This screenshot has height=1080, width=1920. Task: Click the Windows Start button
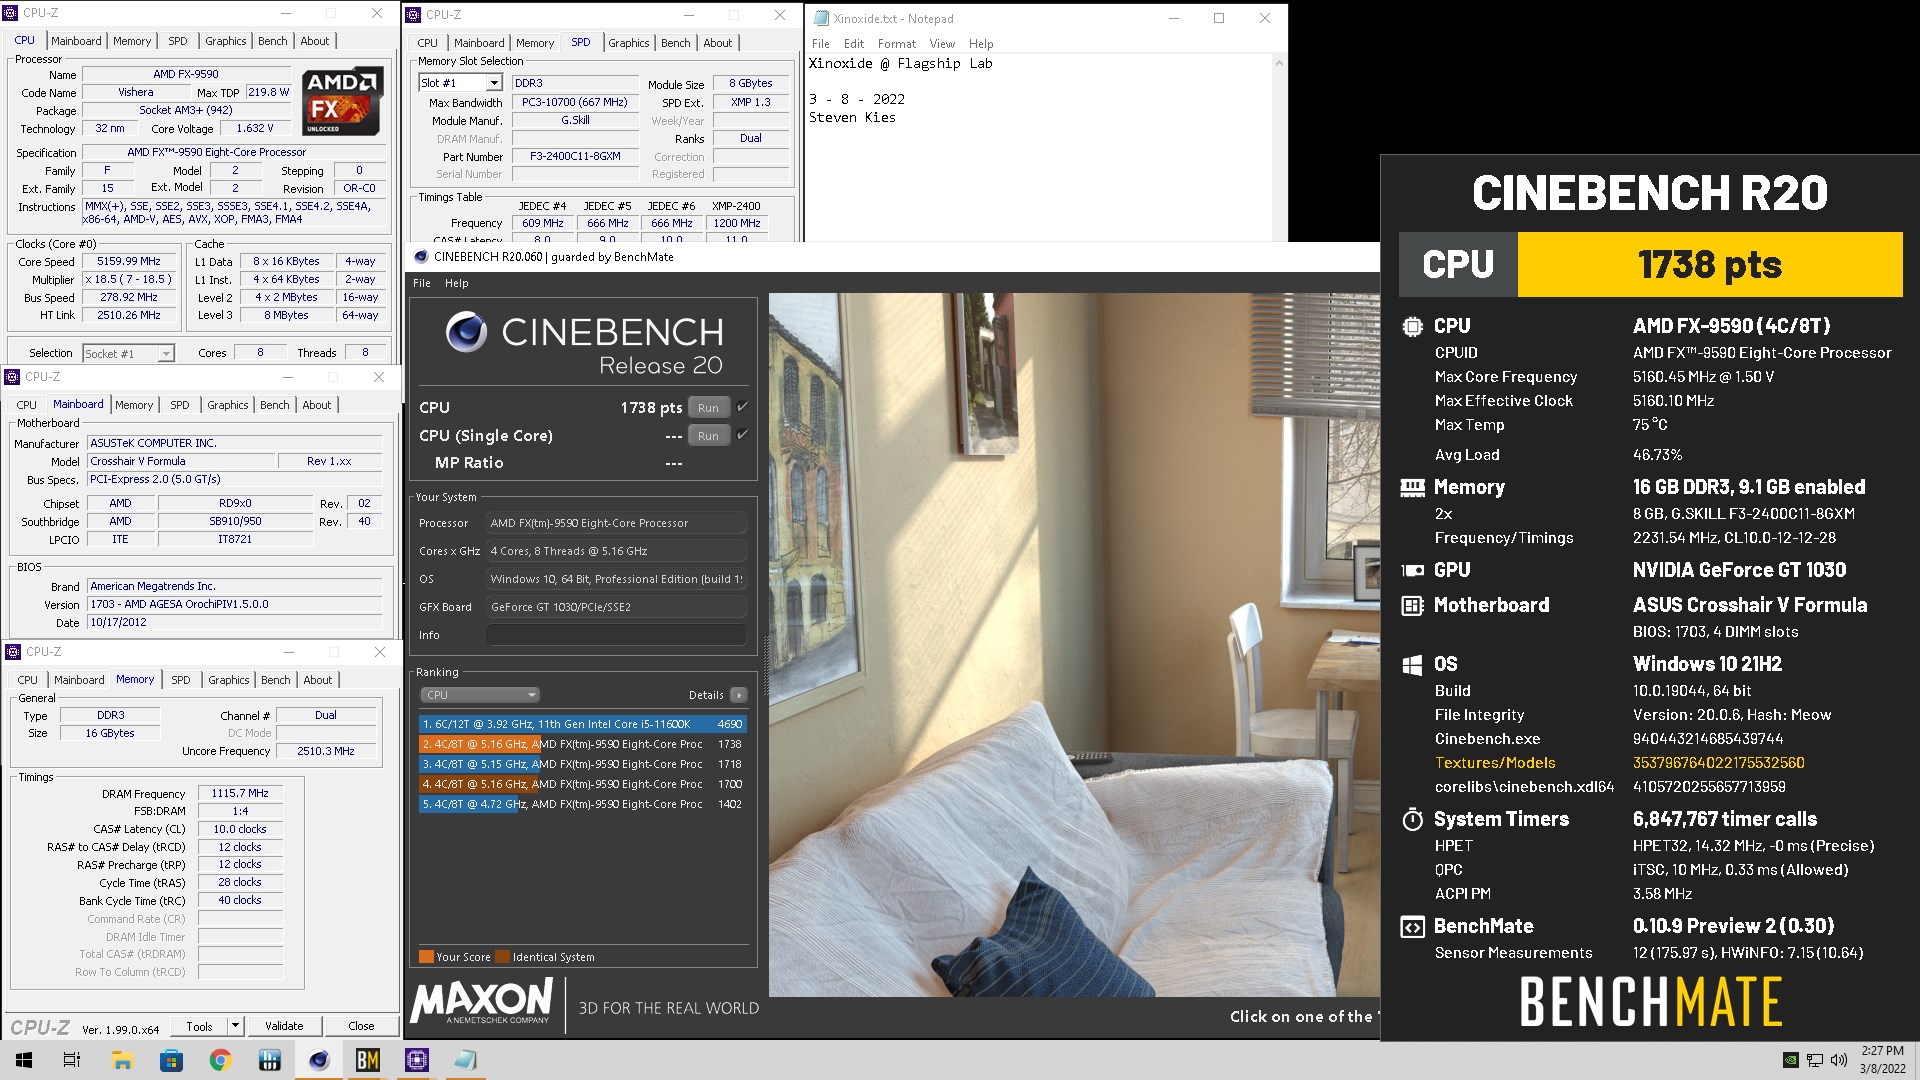click(24, 1060)
